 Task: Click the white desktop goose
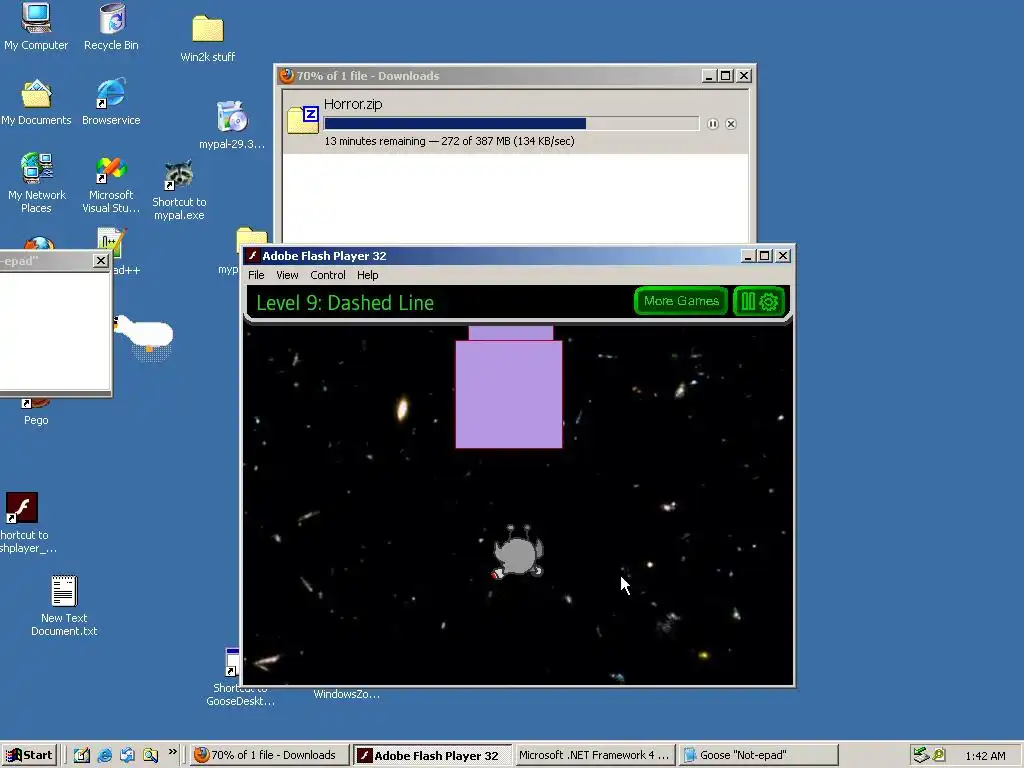coord(144,336)
